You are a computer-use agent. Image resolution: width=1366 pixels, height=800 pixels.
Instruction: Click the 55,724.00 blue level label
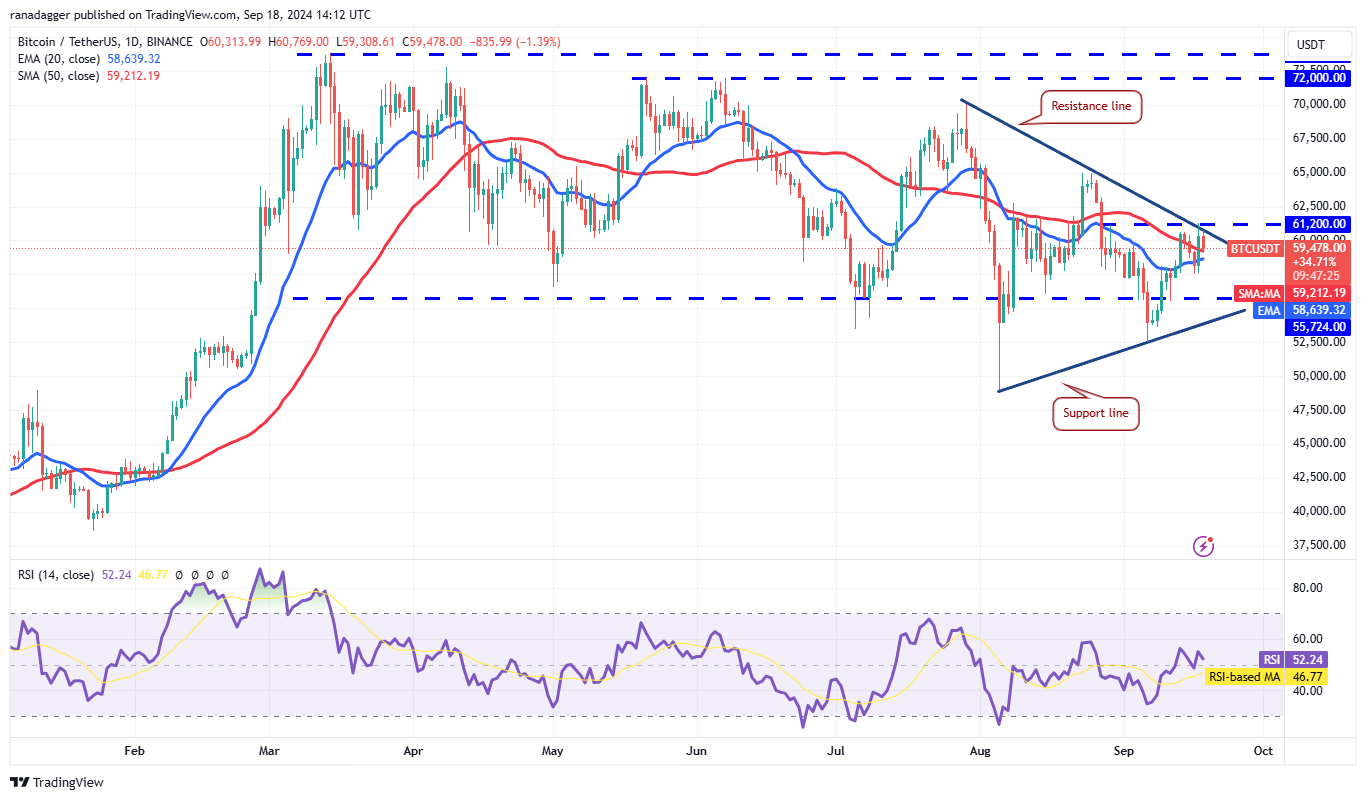click(1317, 327)
